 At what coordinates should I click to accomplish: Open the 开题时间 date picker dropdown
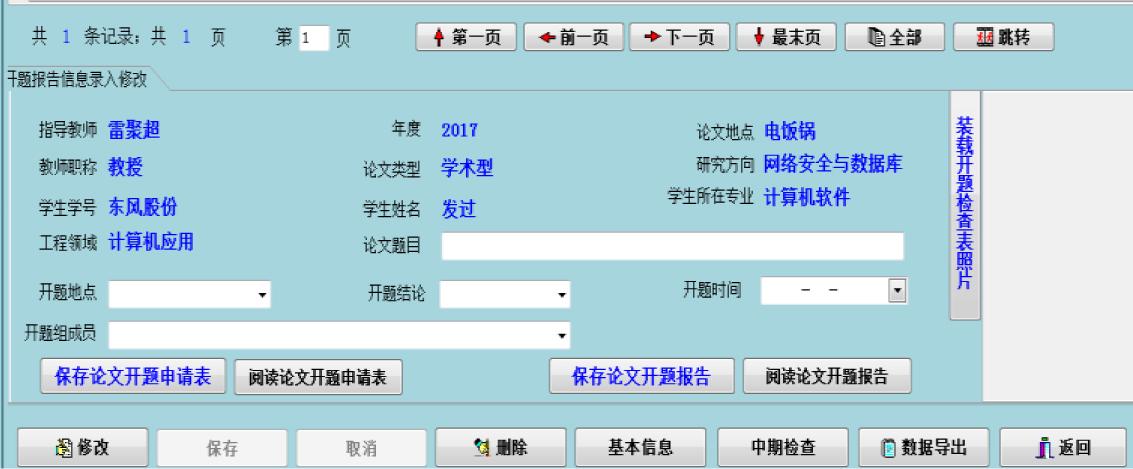coord(896,291)
